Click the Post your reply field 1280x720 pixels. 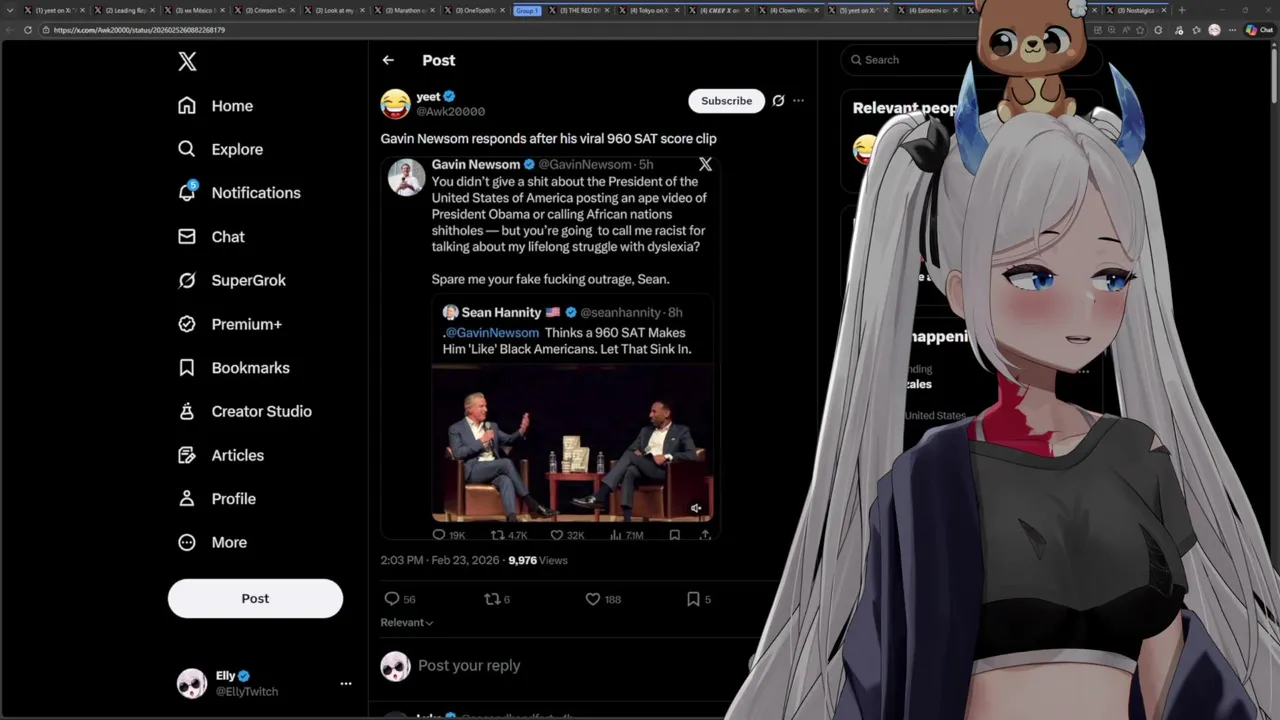coord(470,666)
